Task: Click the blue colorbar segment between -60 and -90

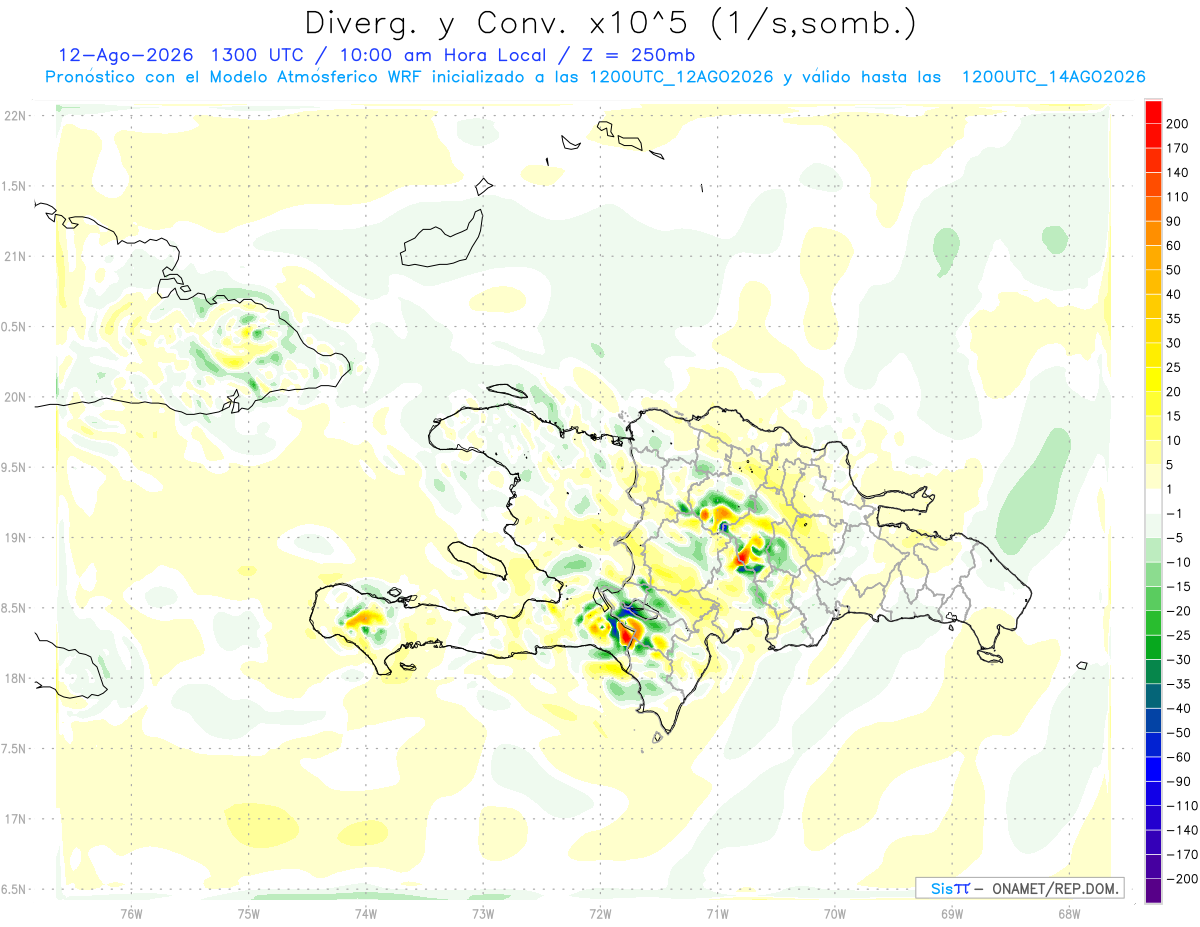Action: tap(1153, 768)
